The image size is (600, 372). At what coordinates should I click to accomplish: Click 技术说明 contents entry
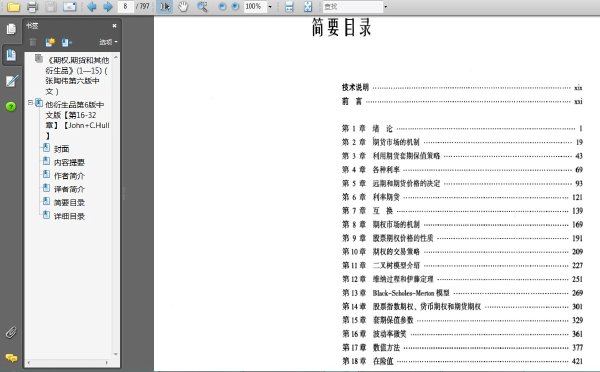click(x=462, y=88)
